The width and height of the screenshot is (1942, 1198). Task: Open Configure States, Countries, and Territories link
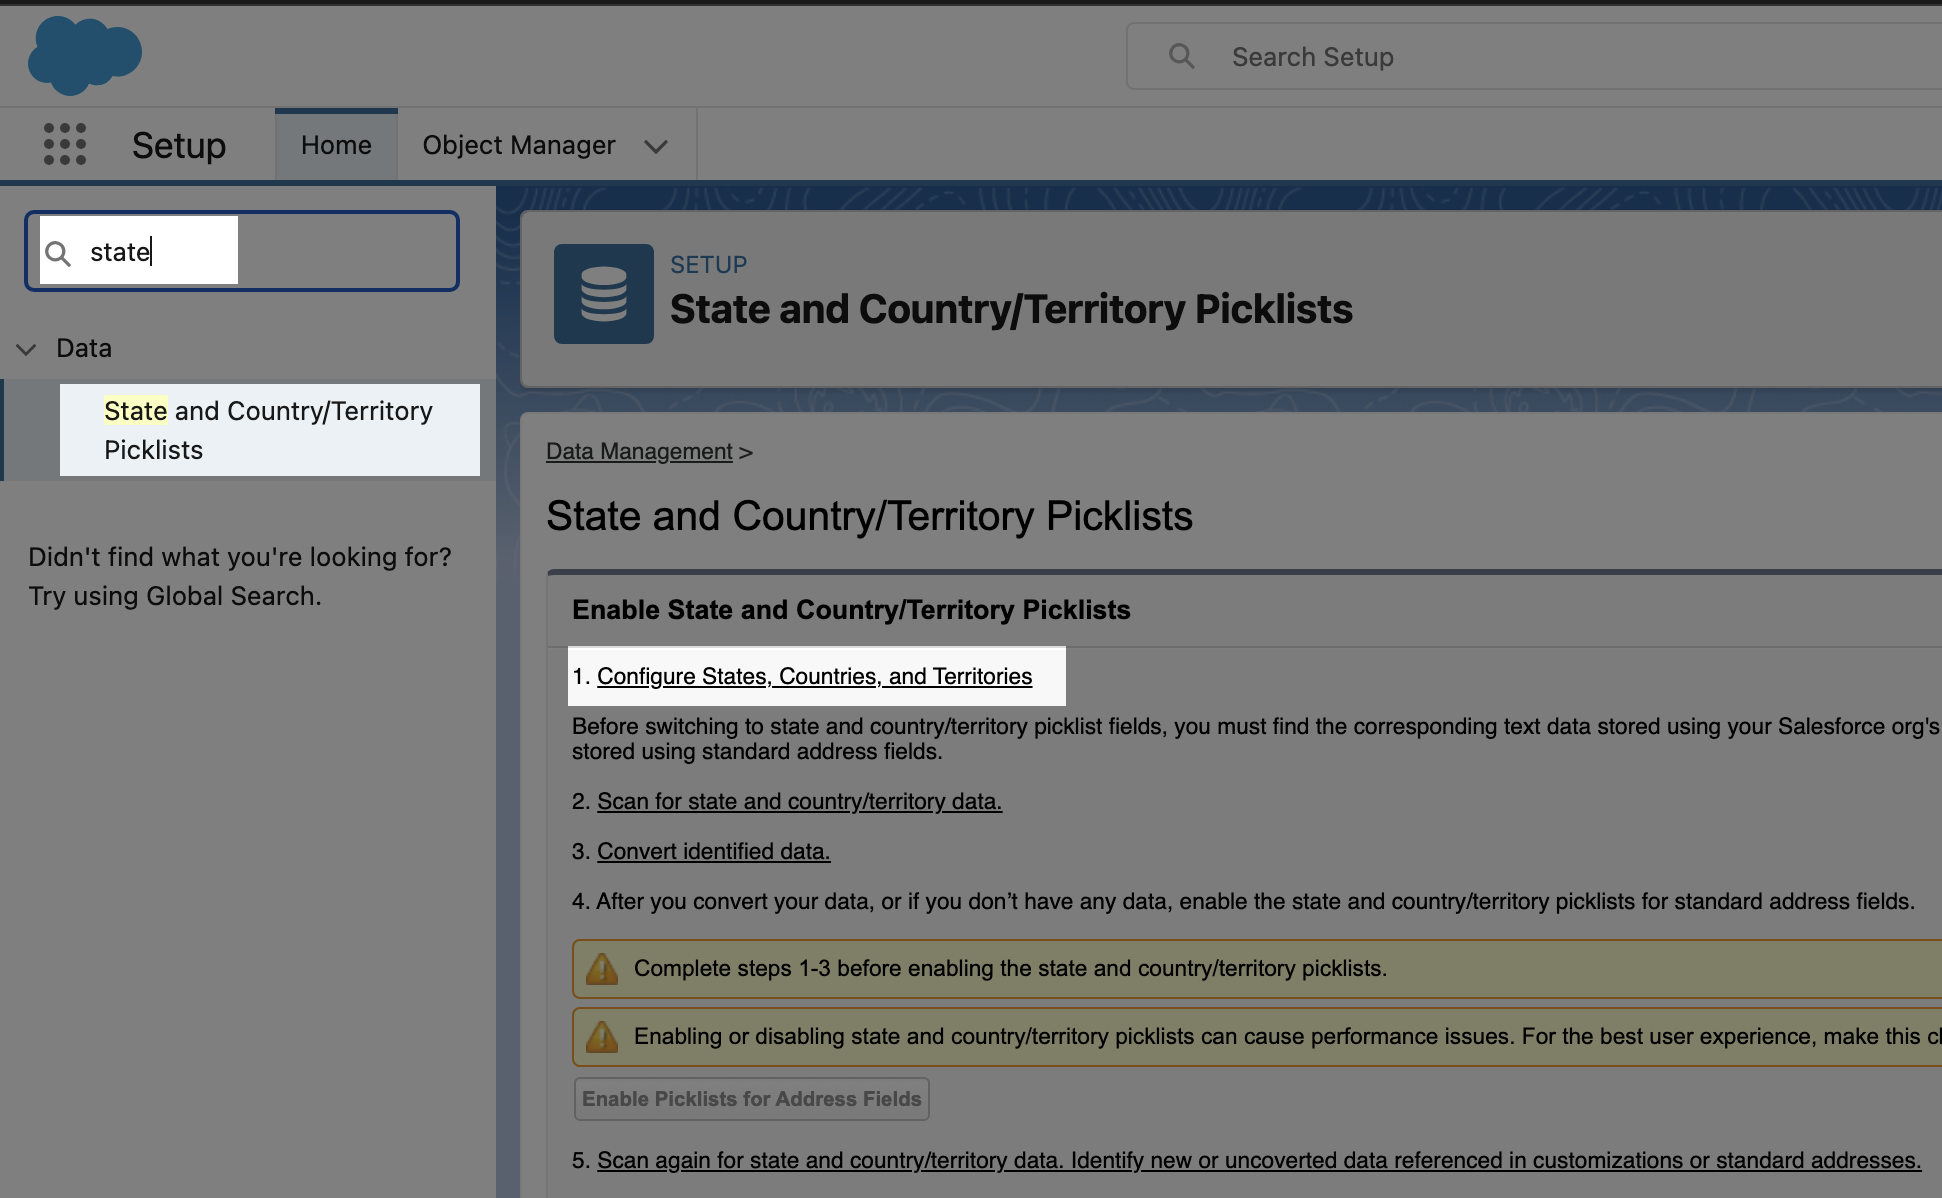pos(814,676)
